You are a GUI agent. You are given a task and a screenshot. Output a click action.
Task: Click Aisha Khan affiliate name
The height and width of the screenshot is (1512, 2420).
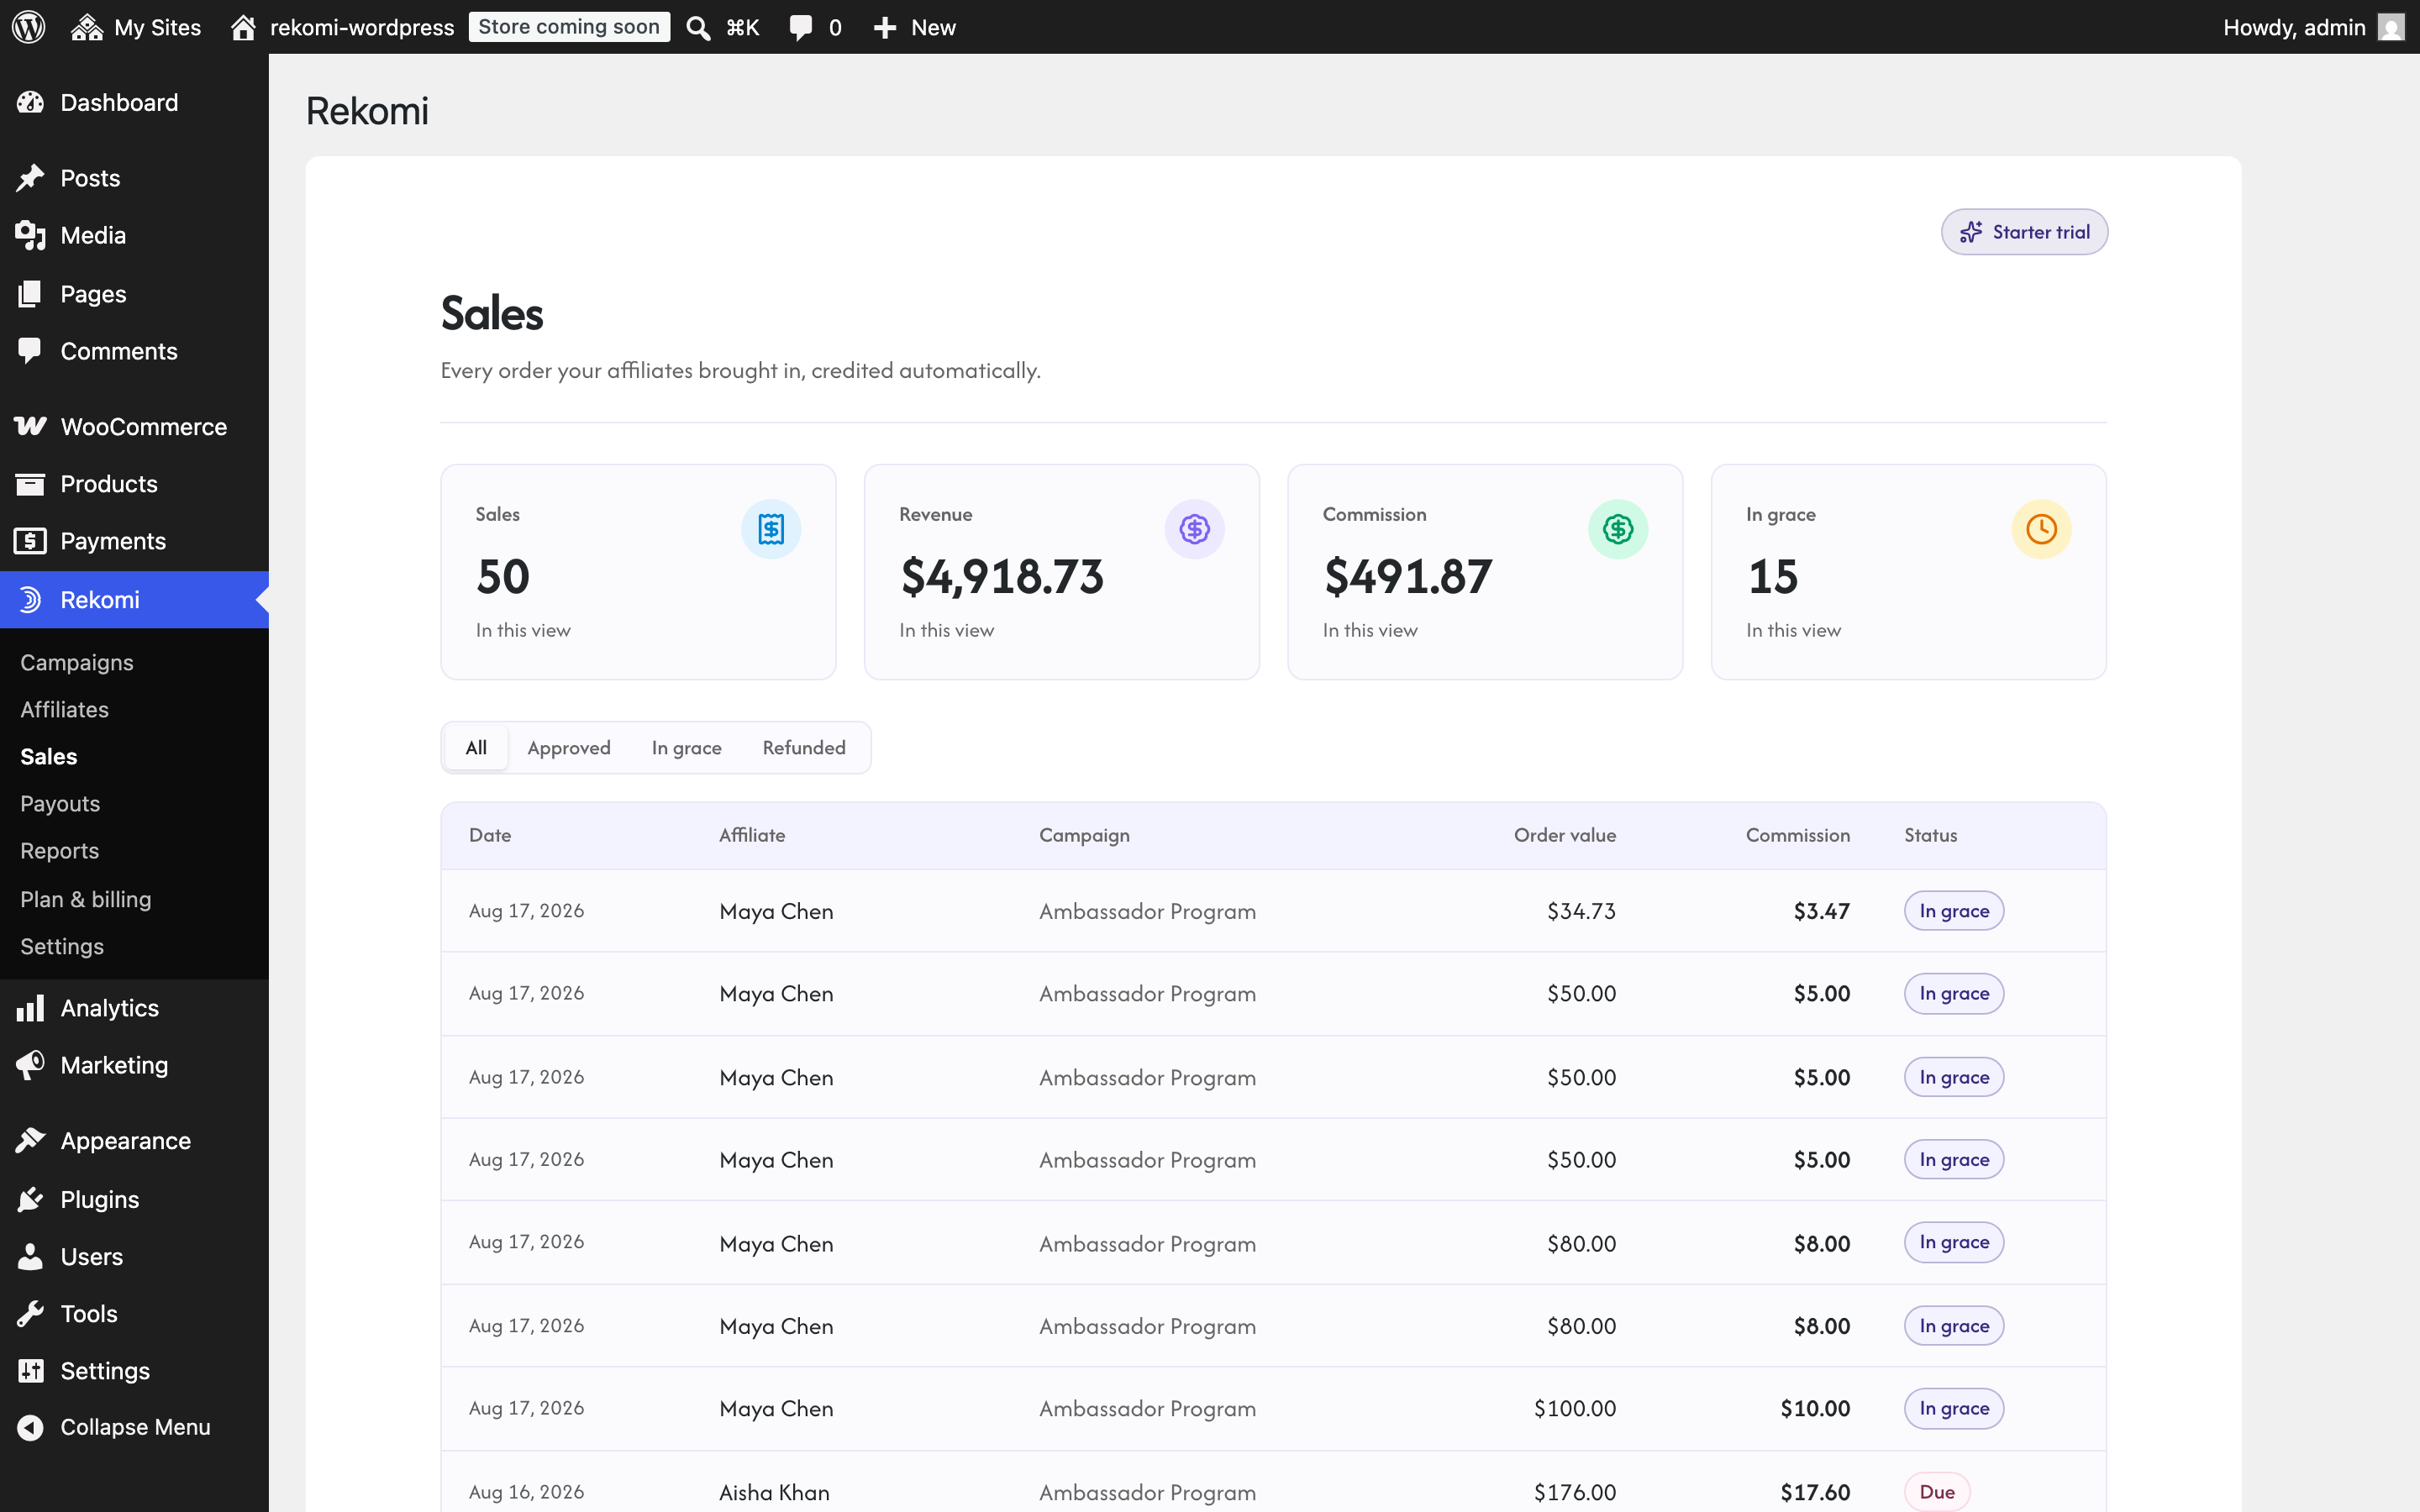774,1492
